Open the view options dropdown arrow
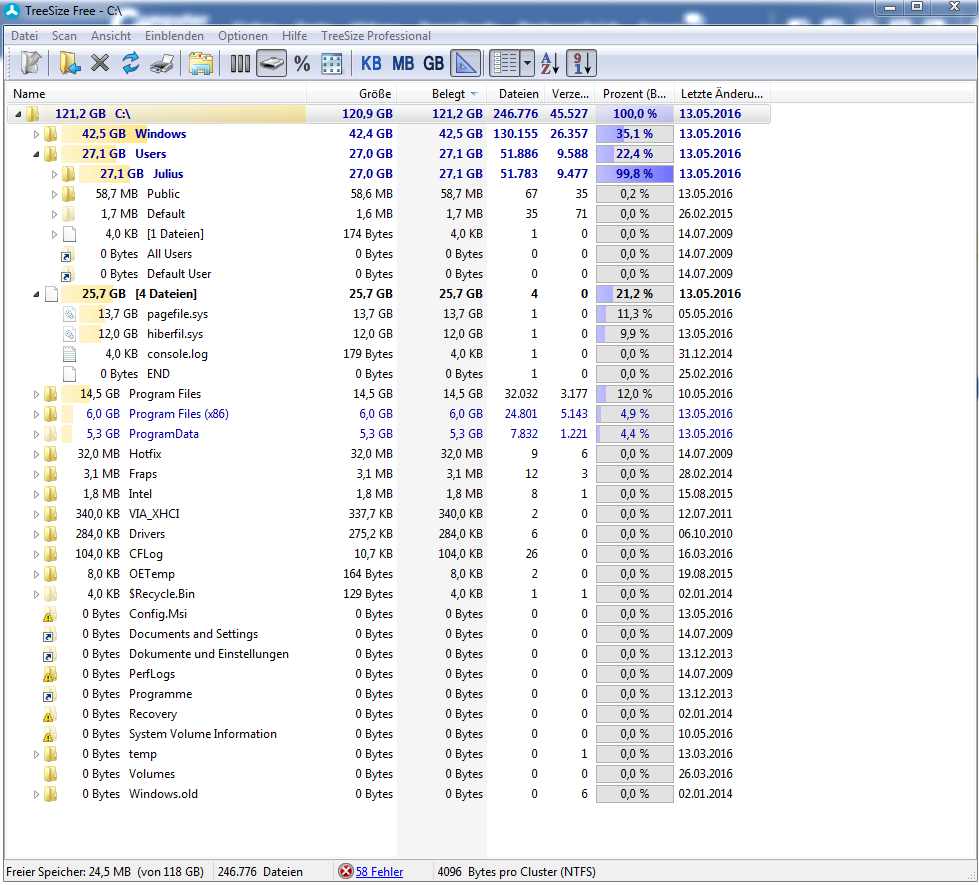Image resolution: width=979 pixels, height=885 pixels. [x=528, y=64]
